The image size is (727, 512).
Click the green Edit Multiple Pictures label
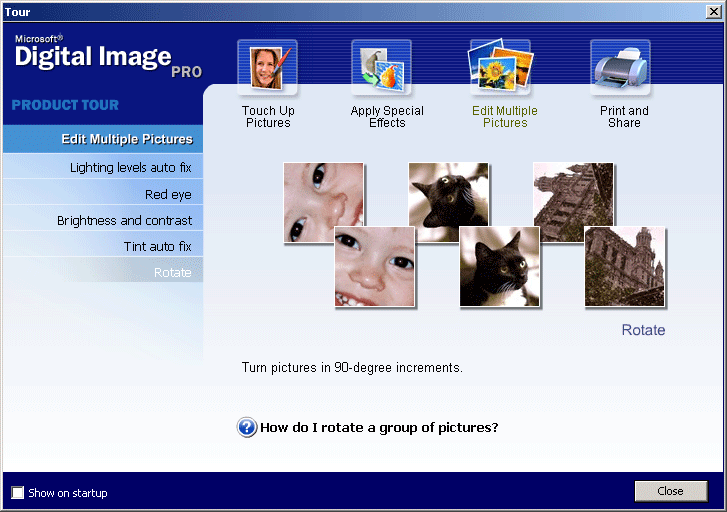coord(505,116)
